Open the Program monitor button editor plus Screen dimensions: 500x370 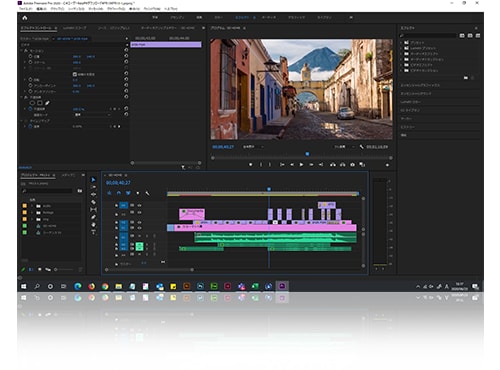click(x=387, y=165)
